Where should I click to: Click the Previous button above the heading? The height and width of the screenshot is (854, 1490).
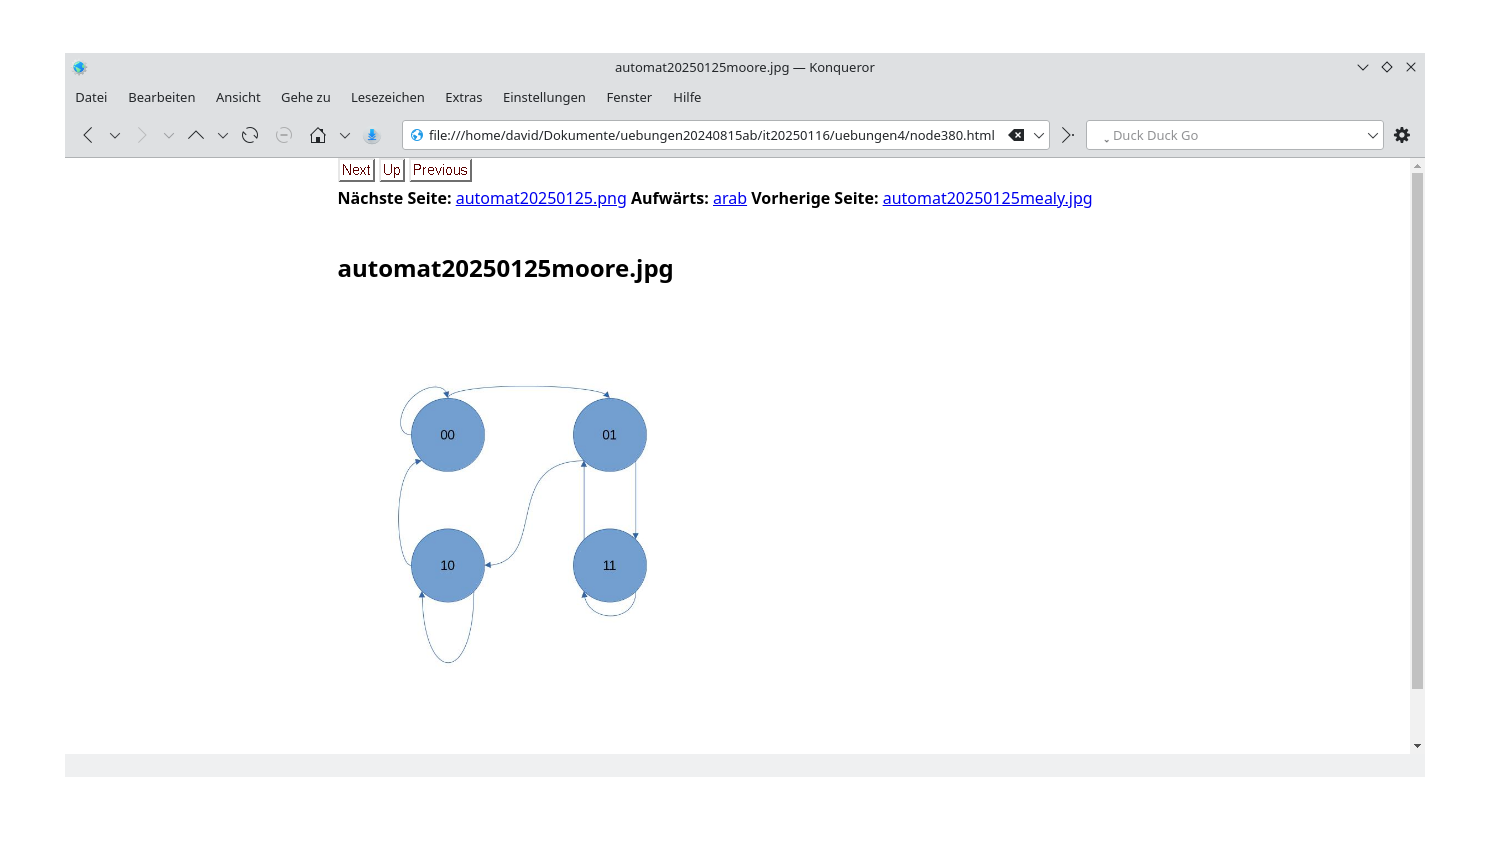pyautogui.click(x=439, y=170)
